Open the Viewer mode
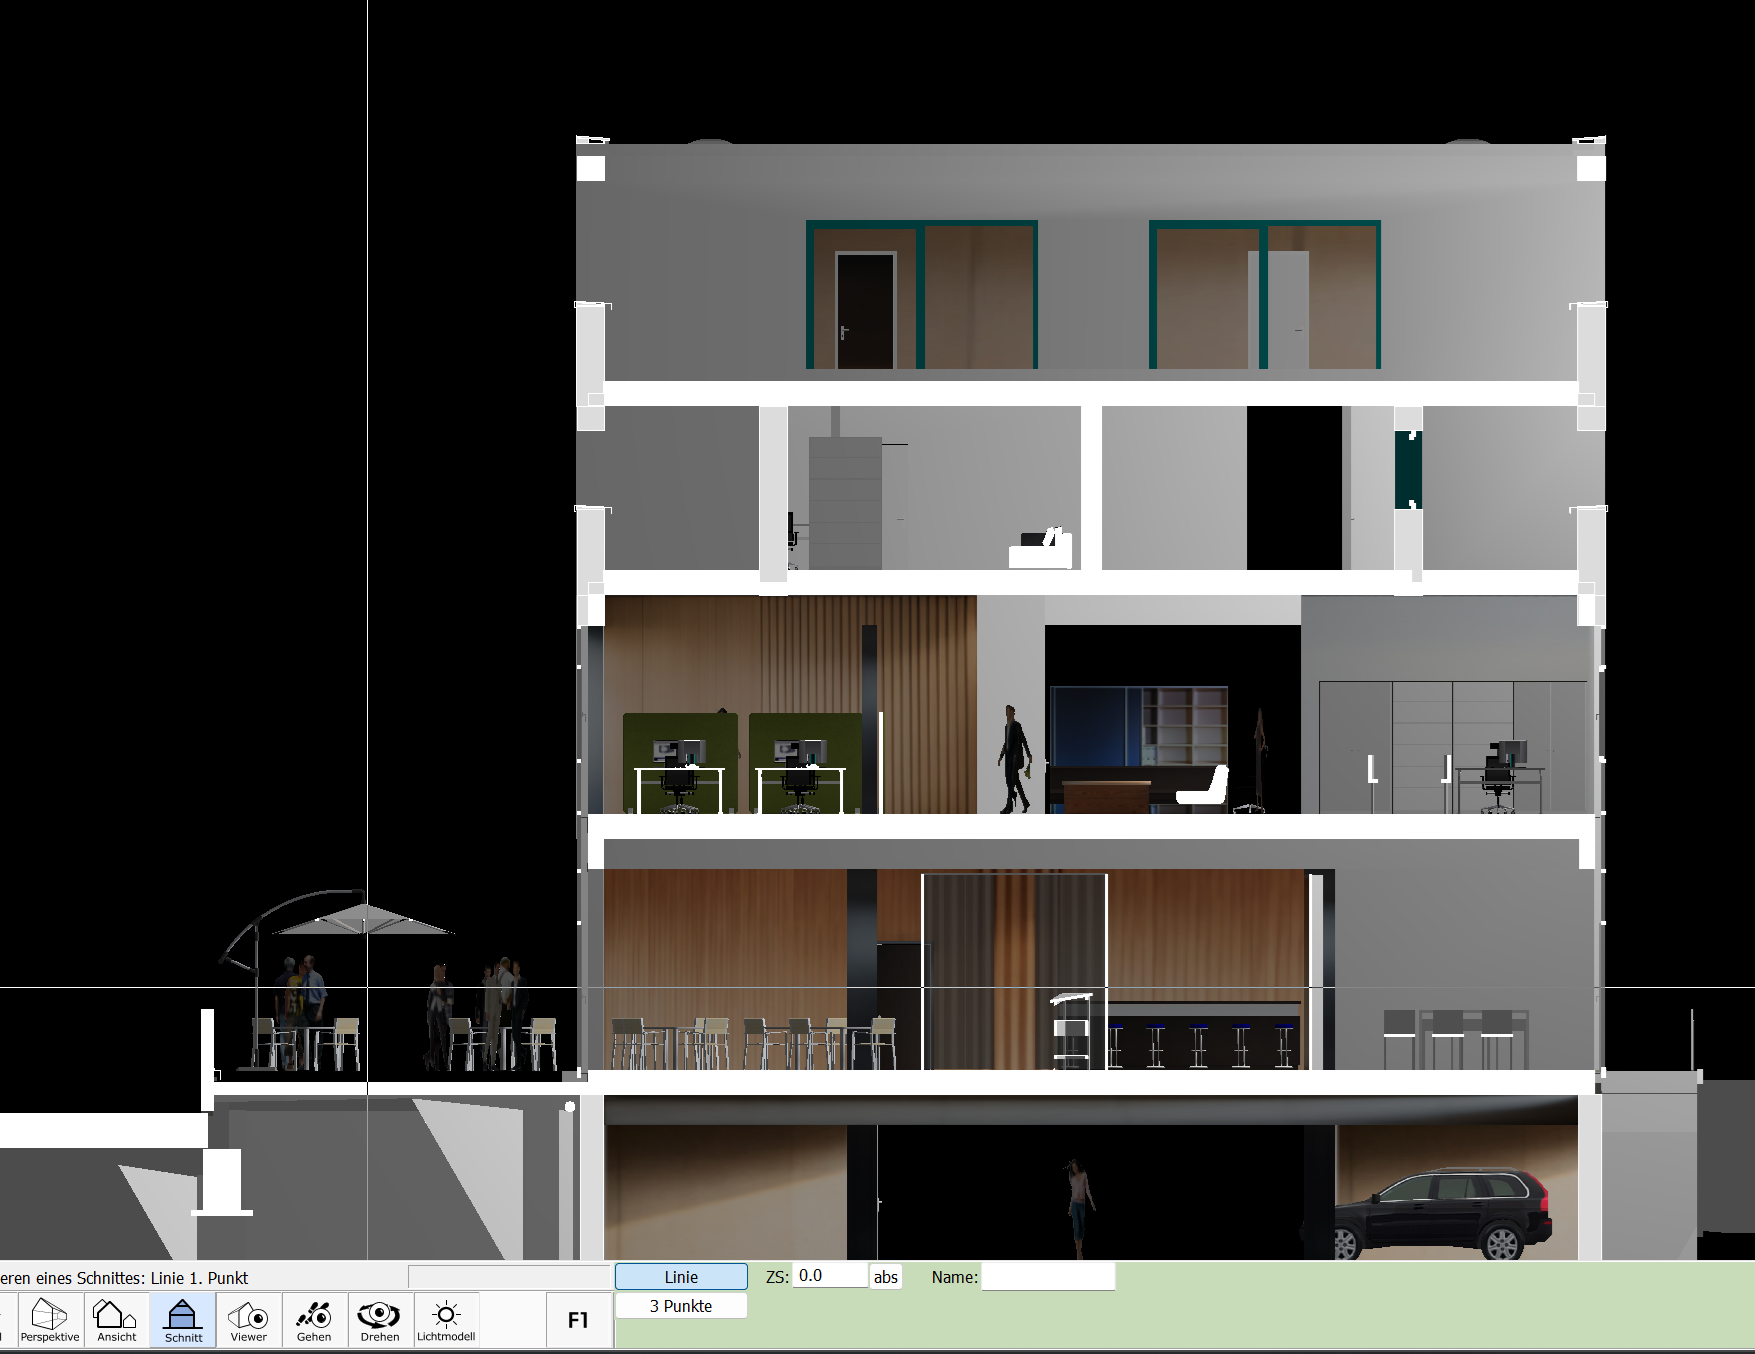This screenshot has height=1354, width=1755. (x=249, y=1320)
